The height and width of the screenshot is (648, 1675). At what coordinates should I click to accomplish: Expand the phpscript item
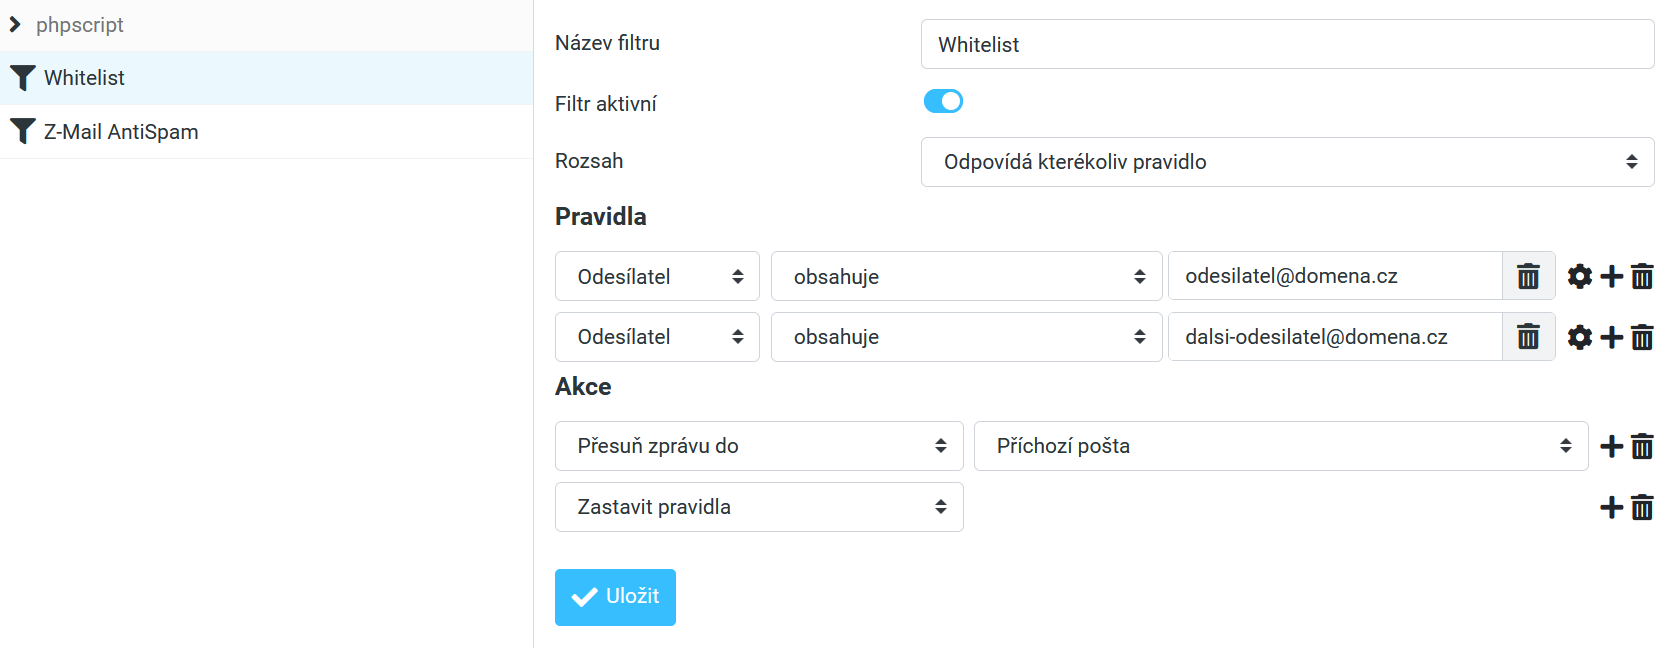15,24
